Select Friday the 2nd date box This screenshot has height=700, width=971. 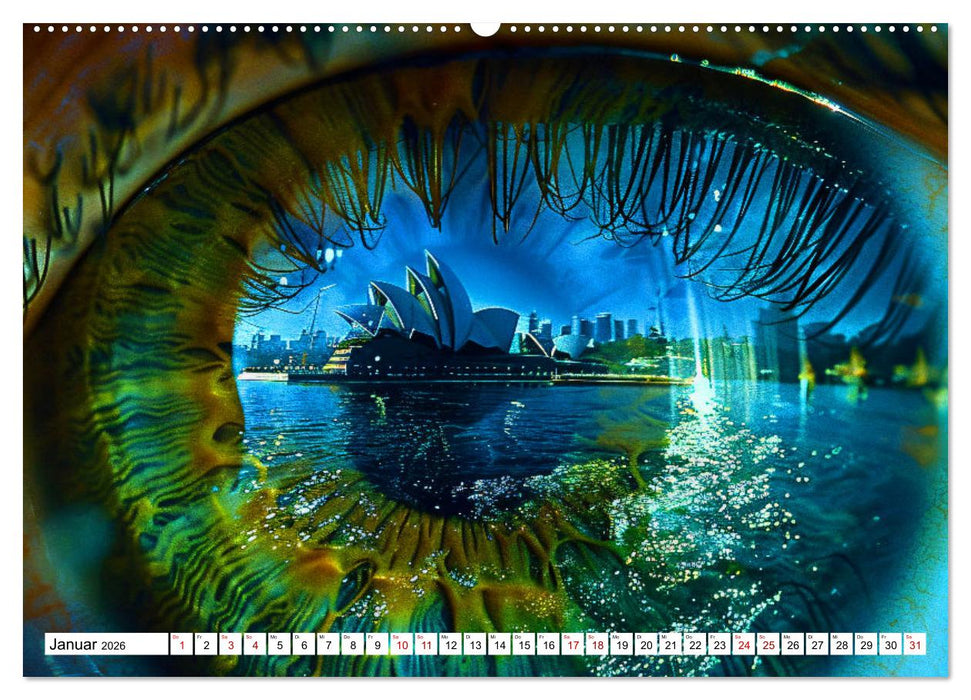206,645
